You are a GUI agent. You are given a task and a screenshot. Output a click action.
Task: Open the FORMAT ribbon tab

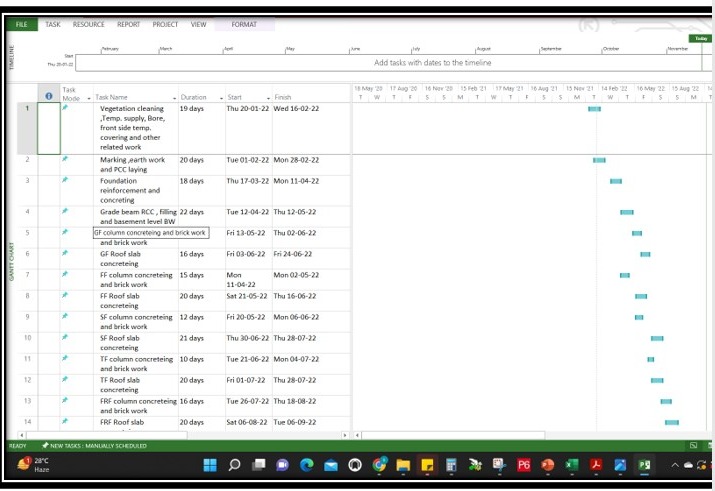244,24
